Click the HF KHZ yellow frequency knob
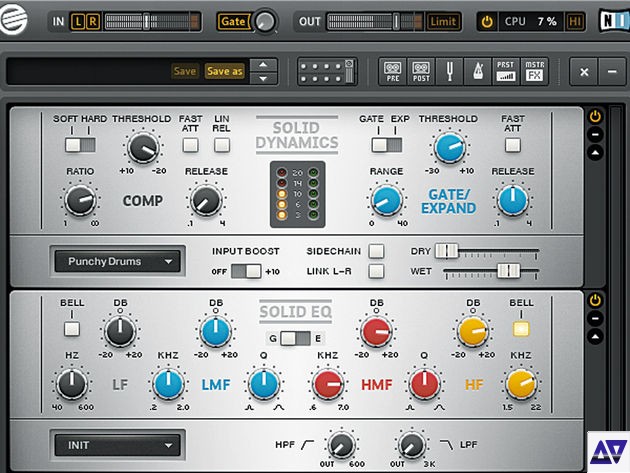 [521, 384]
